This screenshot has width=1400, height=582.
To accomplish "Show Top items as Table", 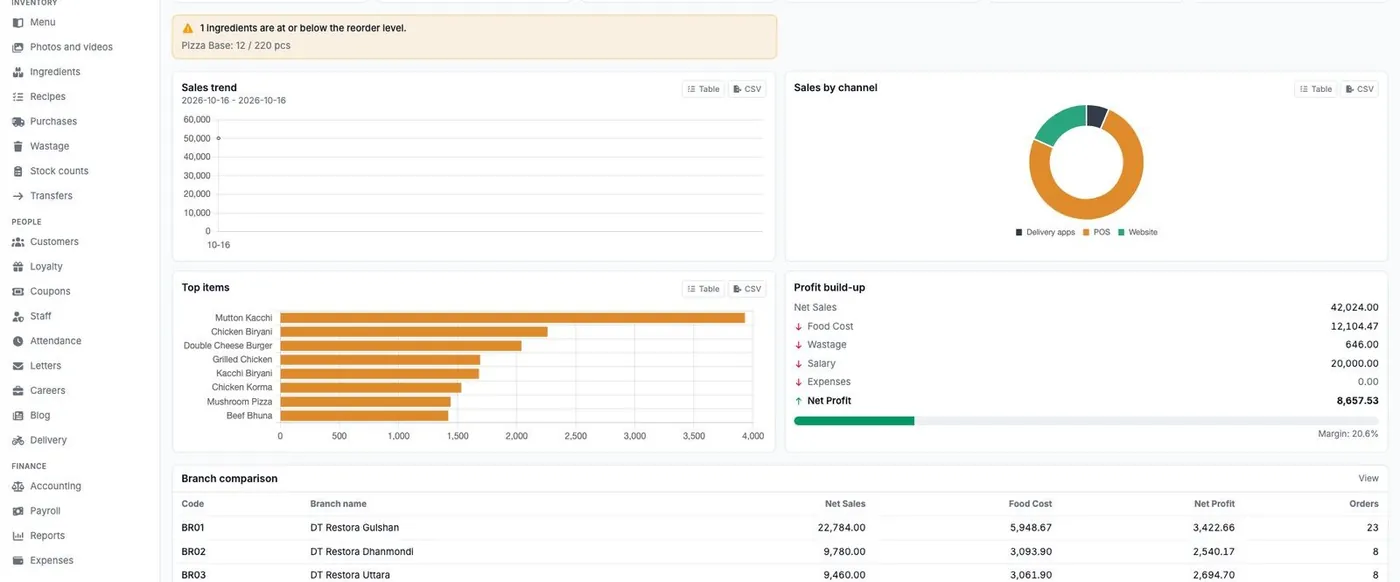I will (703, 289).
